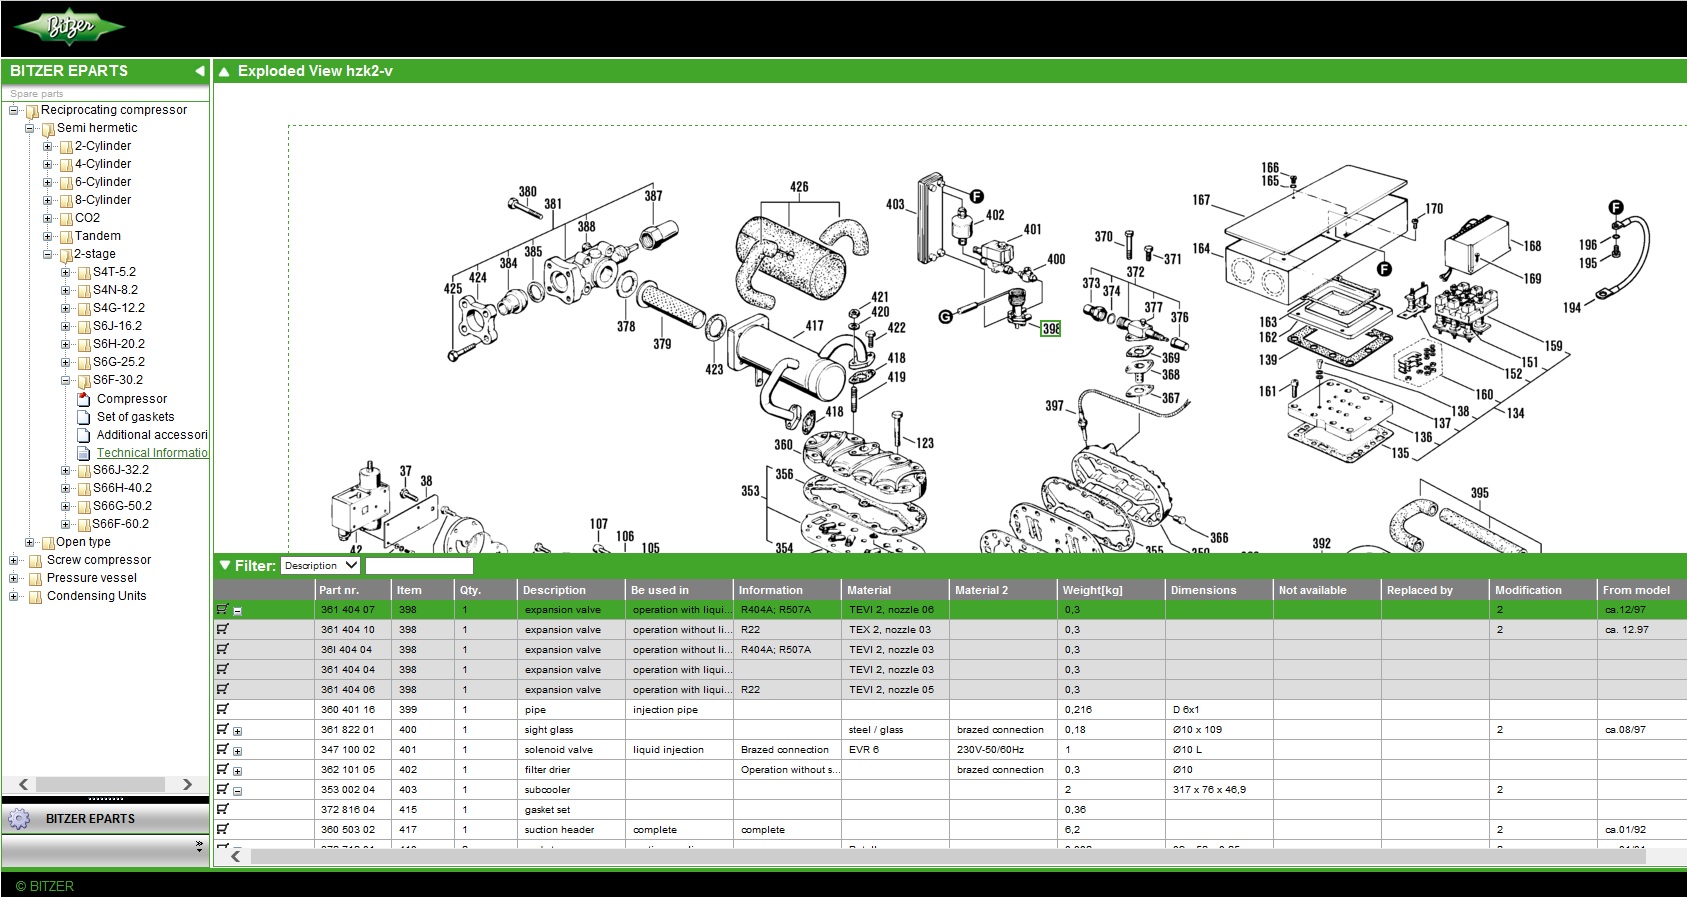Click the filter text input field
This screenshot has height=897, width=1687.
point(419,566)
